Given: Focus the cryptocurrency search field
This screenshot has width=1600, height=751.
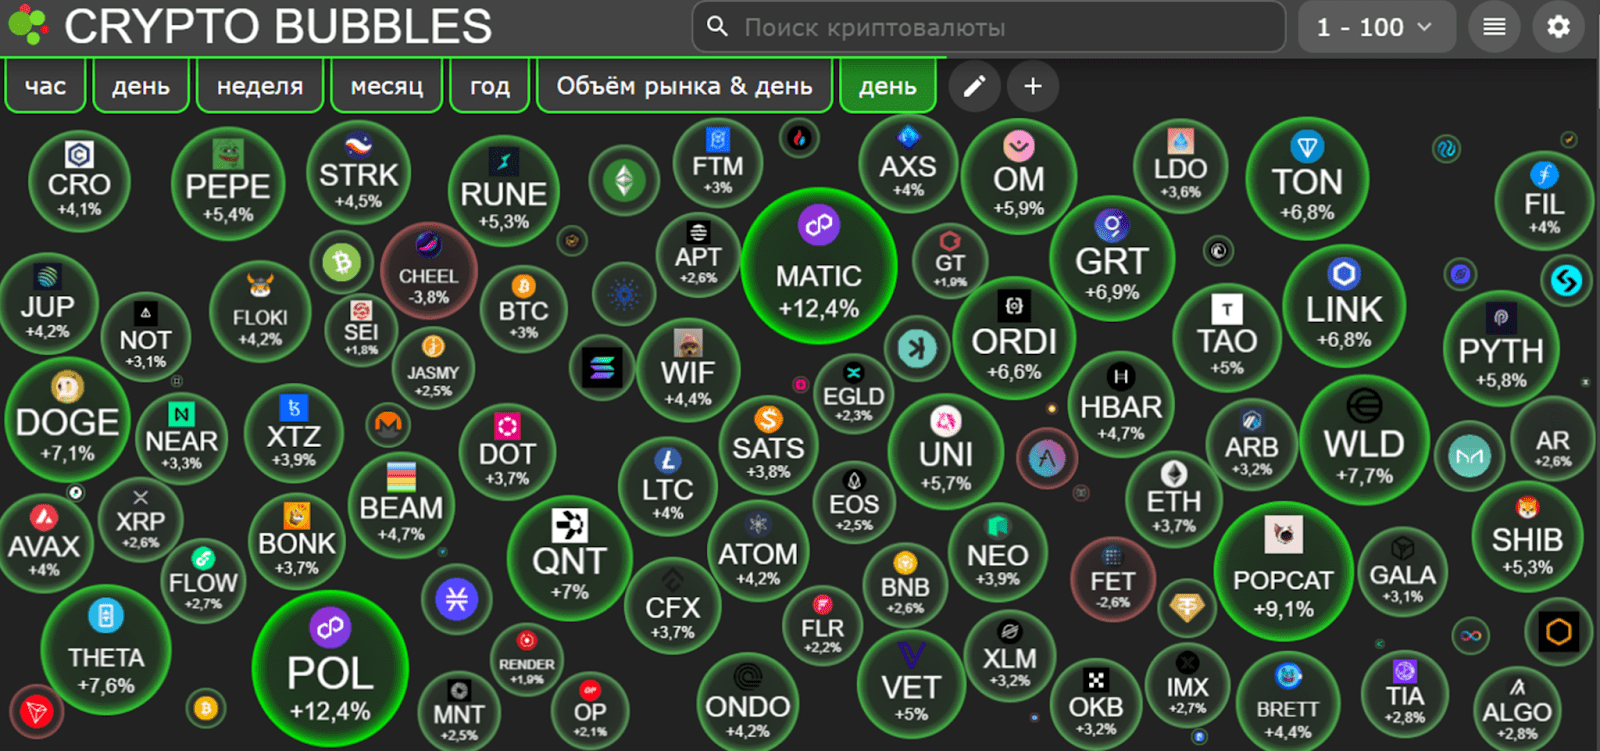Looking at the screenshot, I should [988, 27].
